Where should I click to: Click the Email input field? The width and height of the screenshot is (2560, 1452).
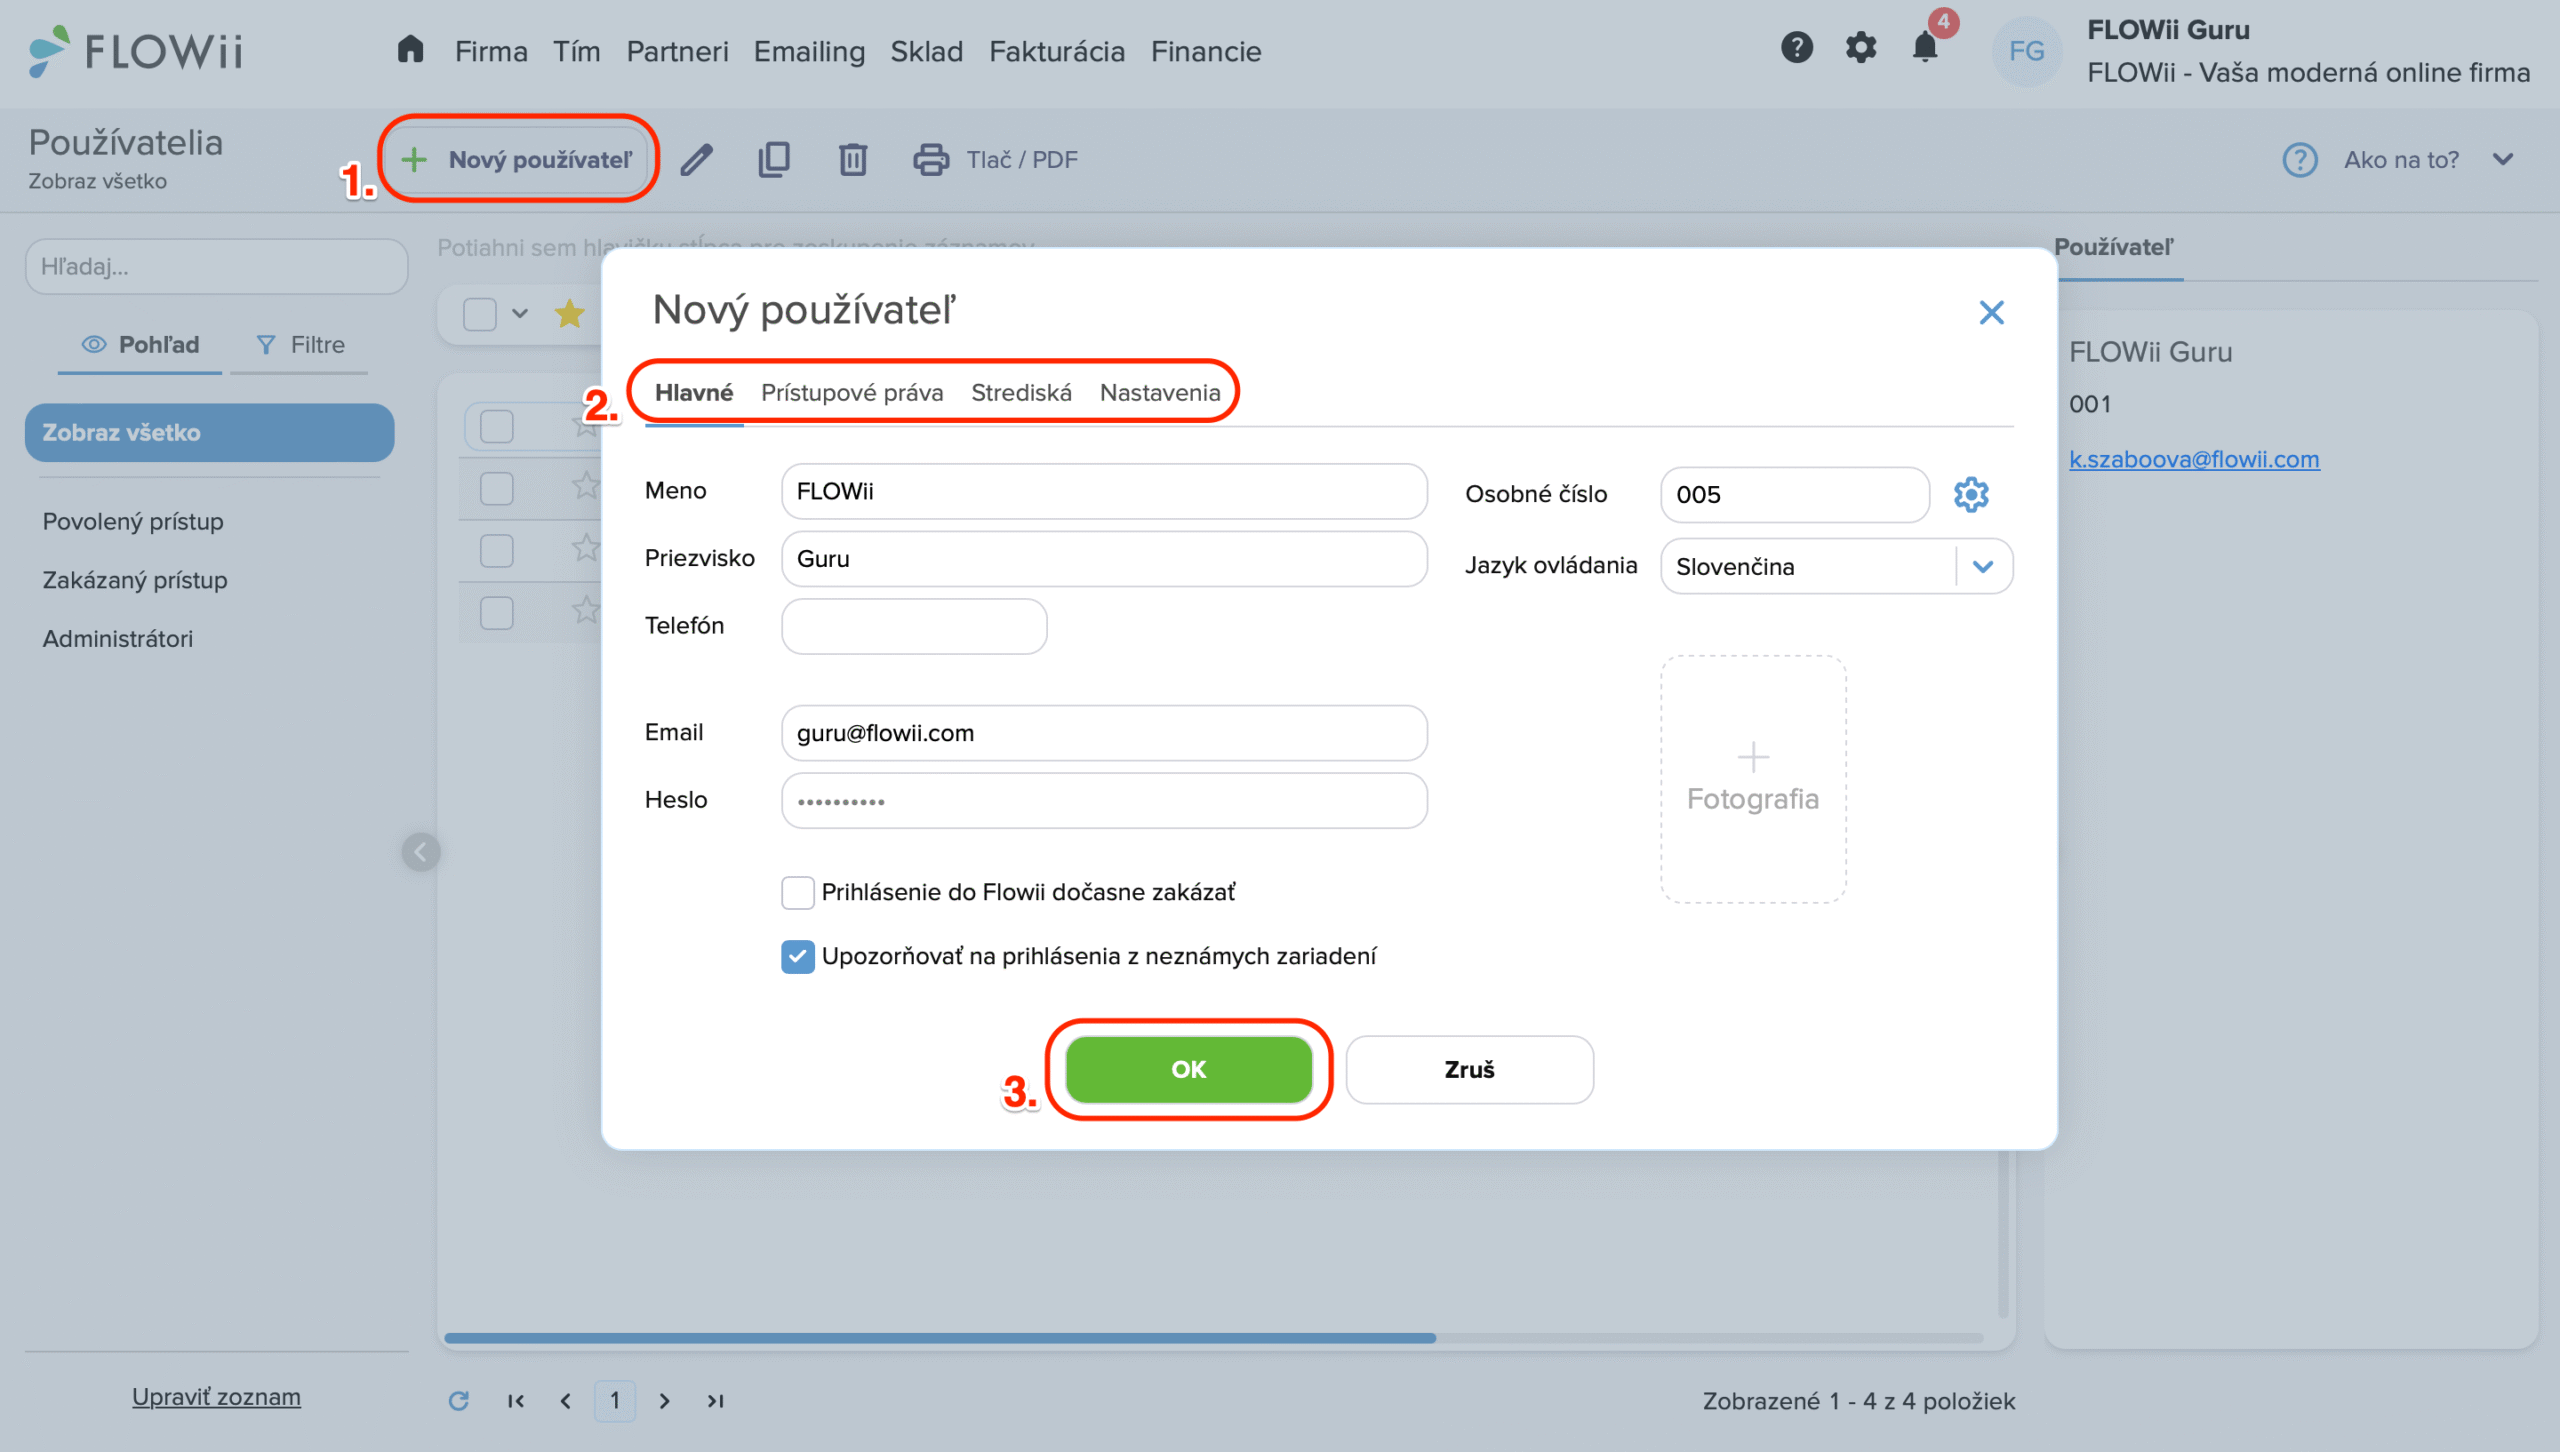(x=1104, y=733)
